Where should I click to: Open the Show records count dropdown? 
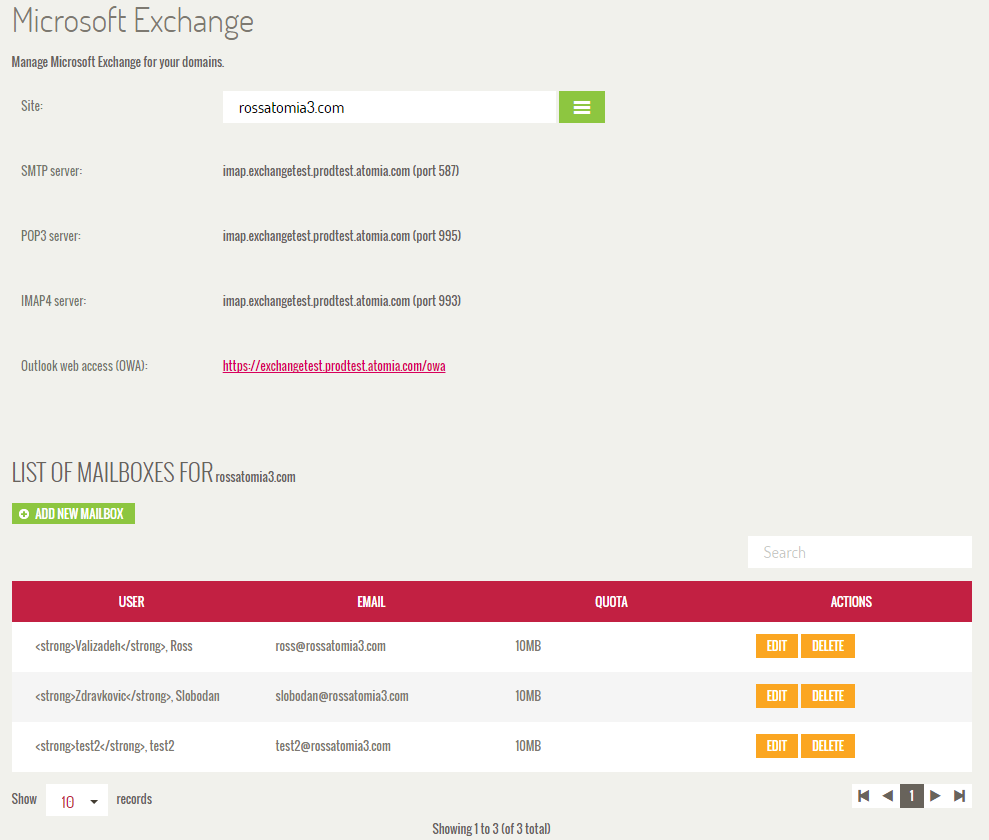coord(77,800)
